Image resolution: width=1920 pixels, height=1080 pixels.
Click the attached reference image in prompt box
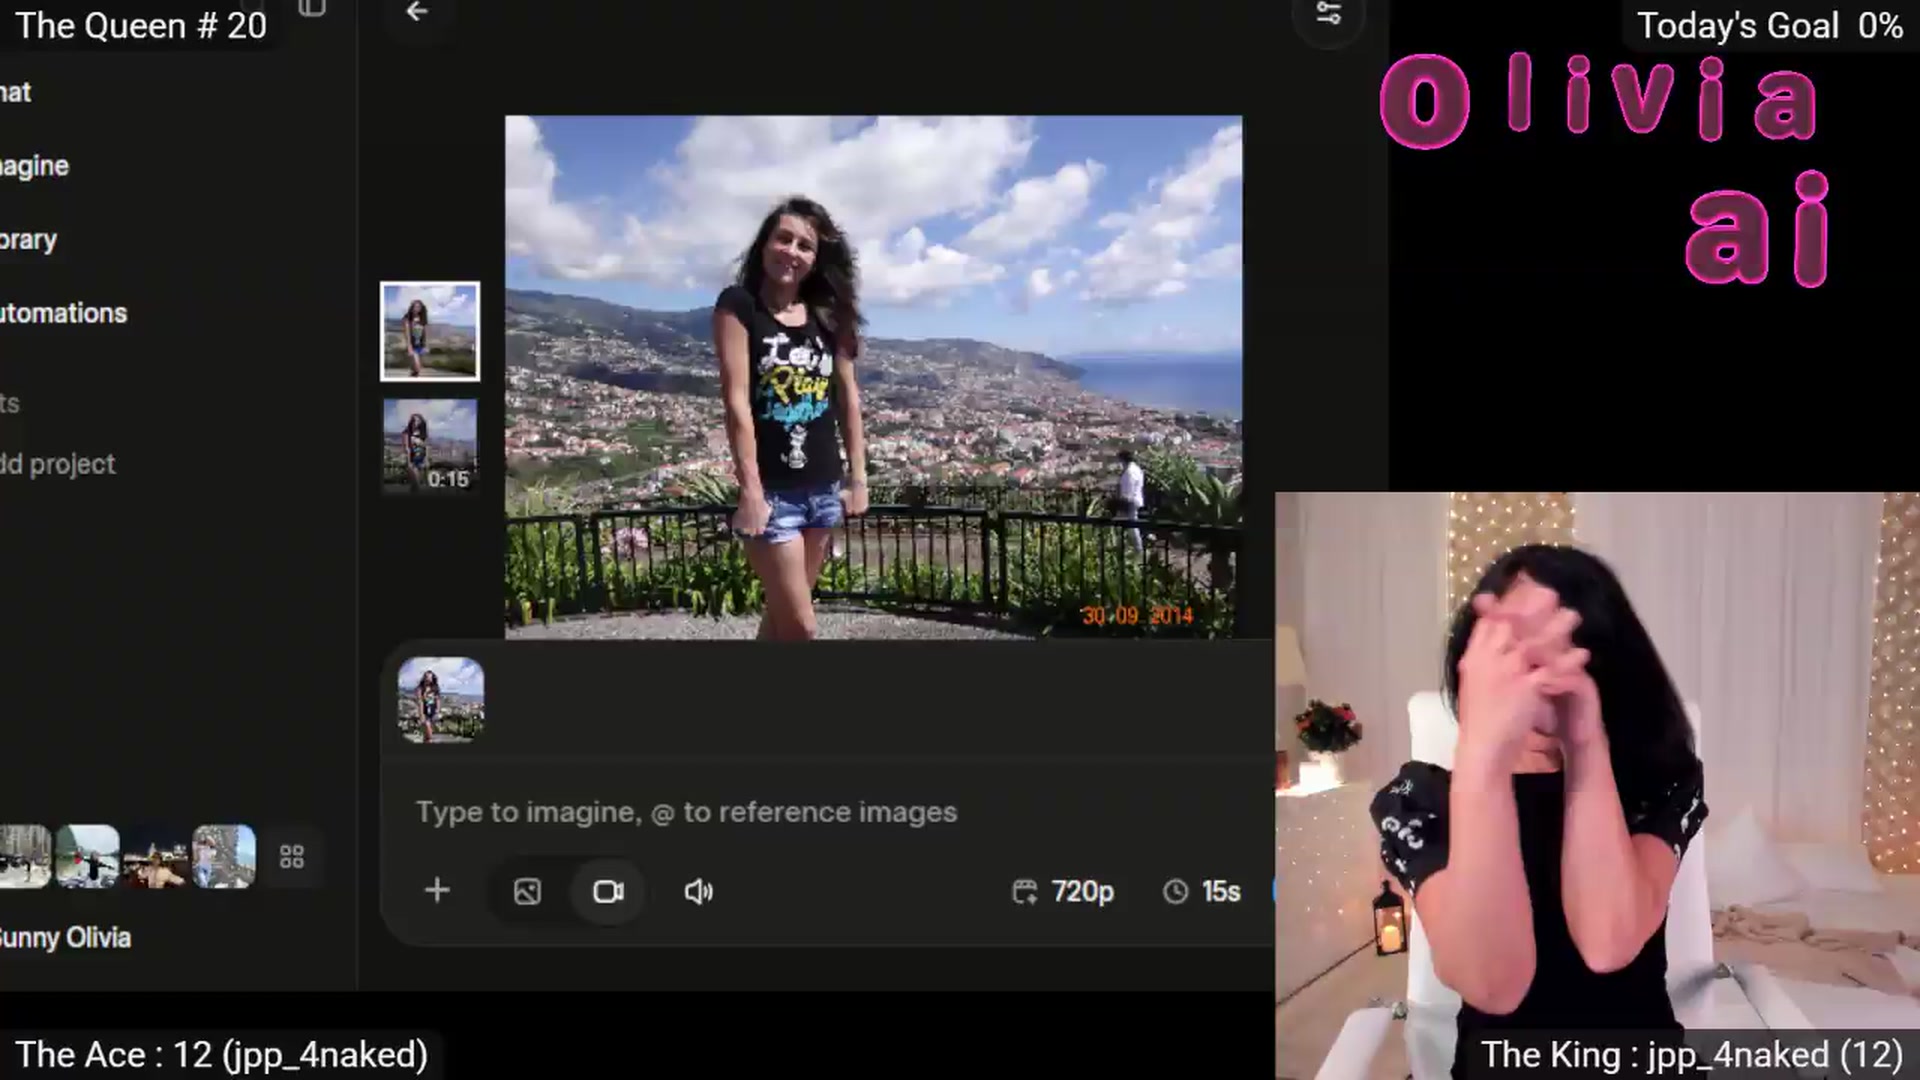coord(441,700)
